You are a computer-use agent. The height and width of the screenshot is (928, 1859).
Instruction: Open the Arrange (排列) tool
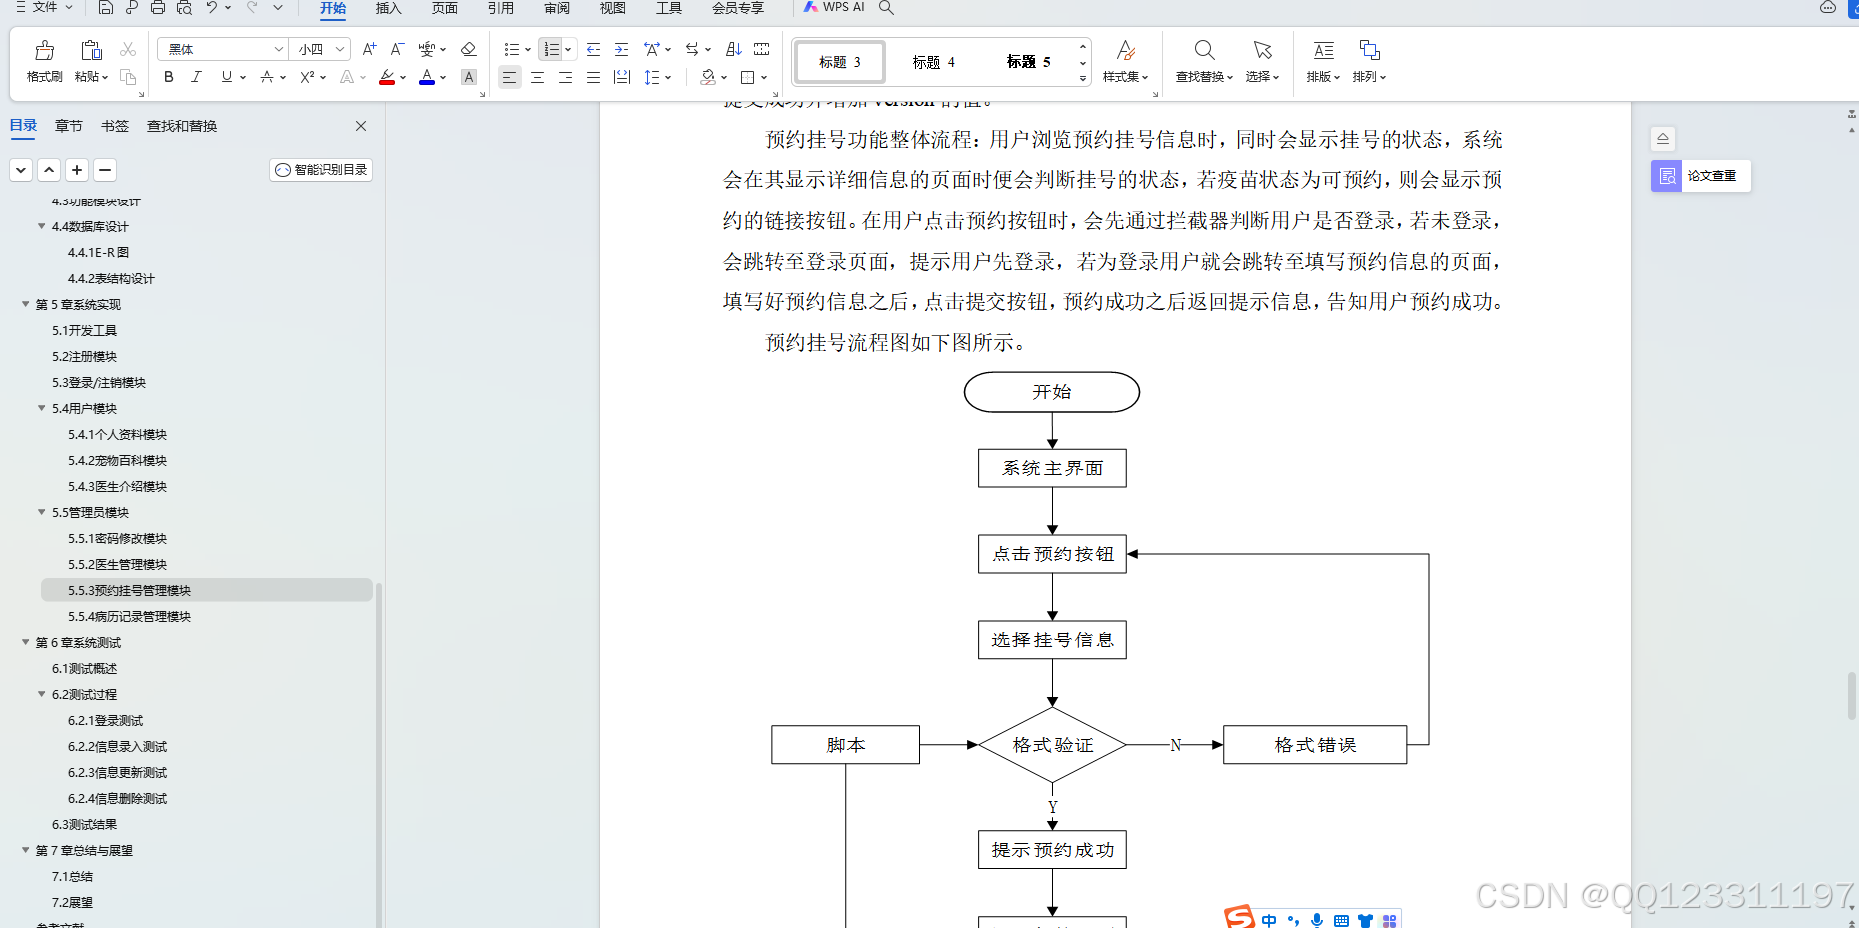(x=1369, y=60)
